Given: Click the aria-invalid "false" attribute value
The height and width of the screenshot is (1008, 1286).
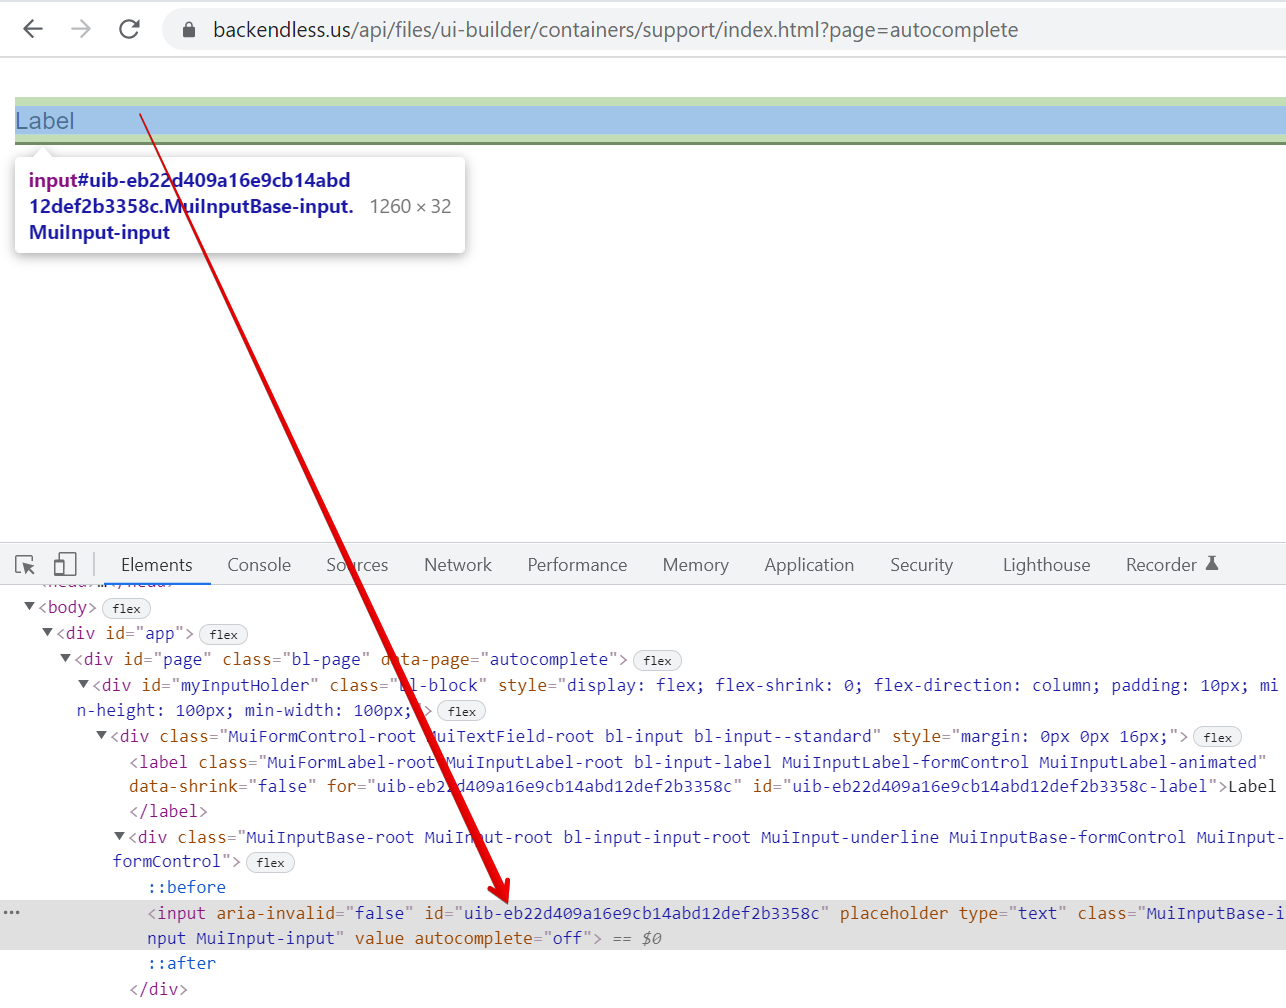Looking at the screenshot, I should pyautogui.click(x=380, y=913).
